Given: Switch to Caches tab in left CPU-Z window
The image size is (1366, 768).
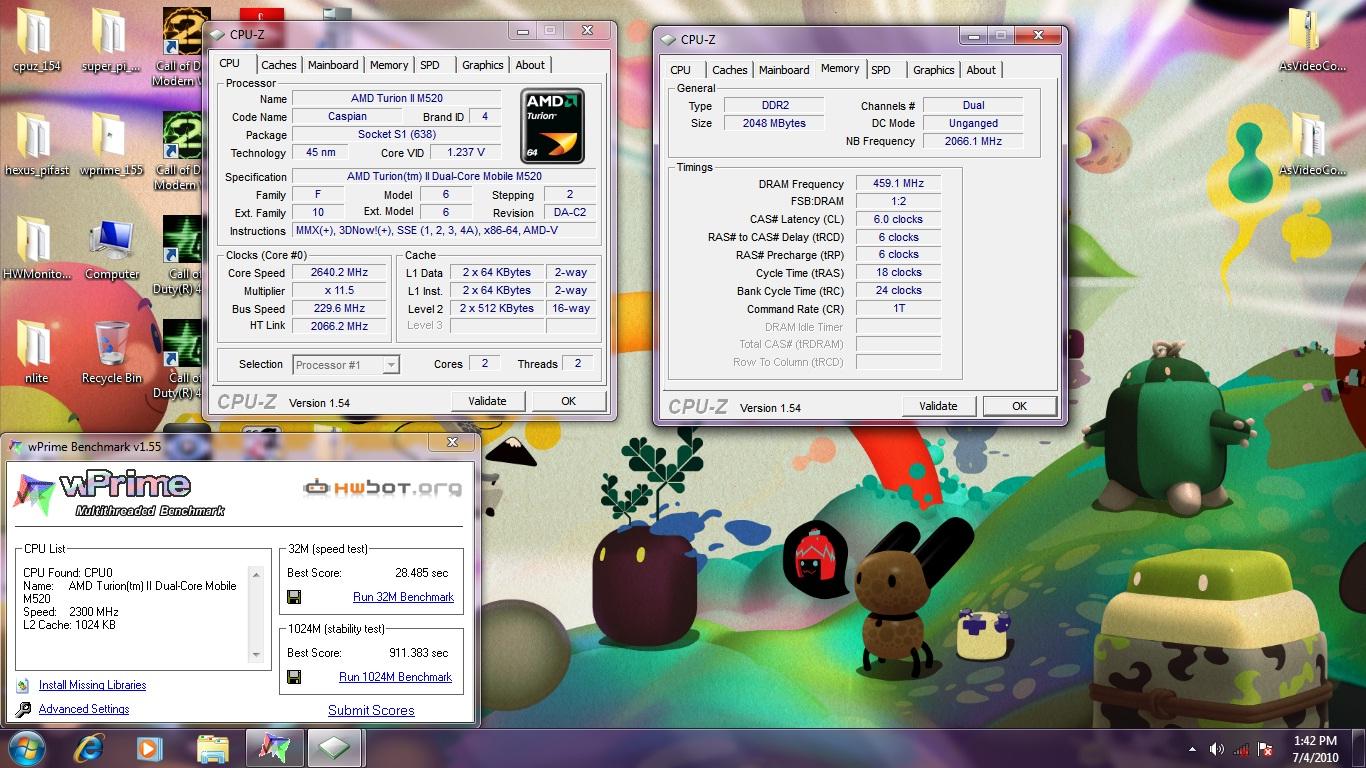Looking at the screenshot, I should pos(279,65).
